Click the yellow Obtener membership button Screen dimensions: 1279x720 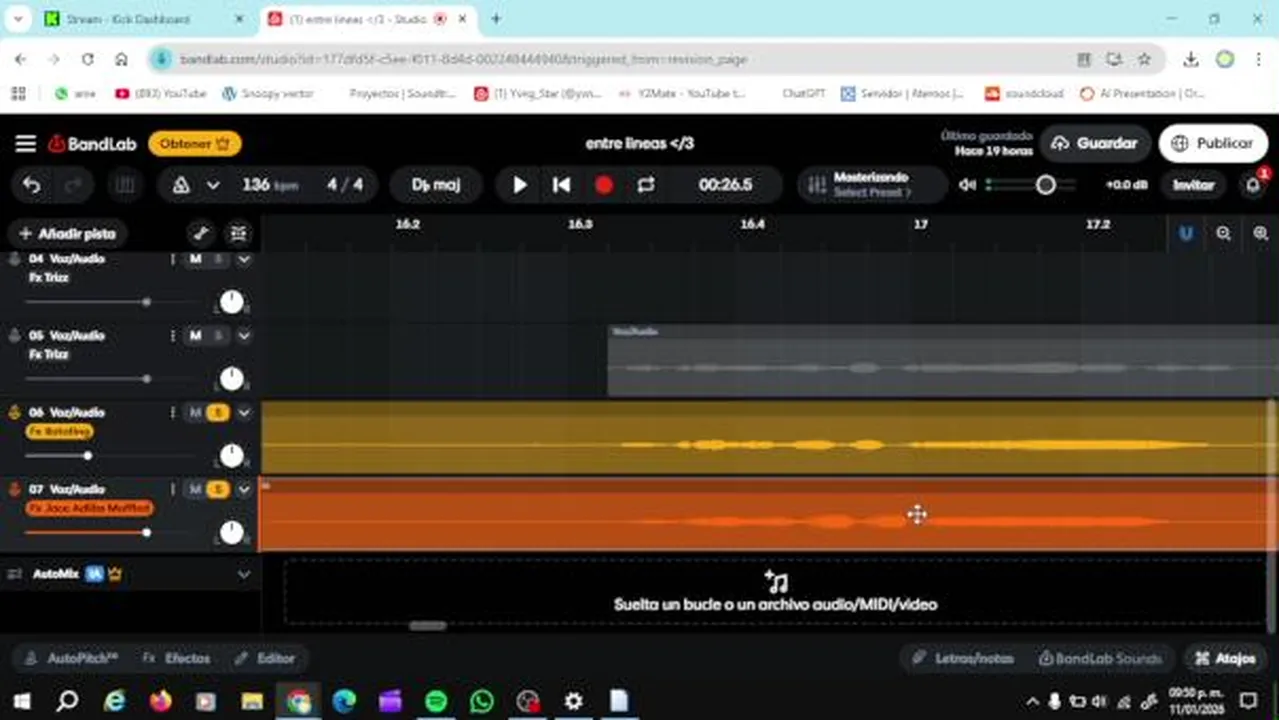[x=195, y=144]
